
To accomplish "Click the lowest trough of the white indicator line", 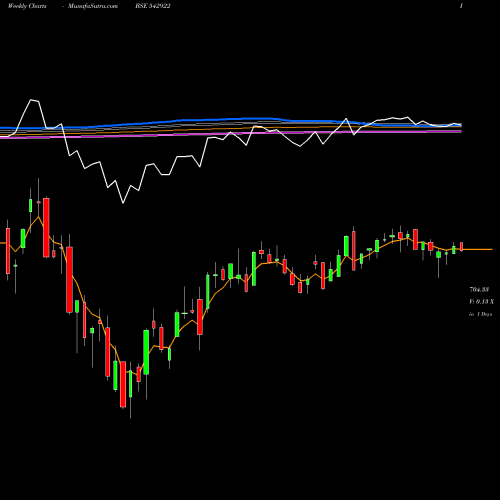I will [123, 202].
